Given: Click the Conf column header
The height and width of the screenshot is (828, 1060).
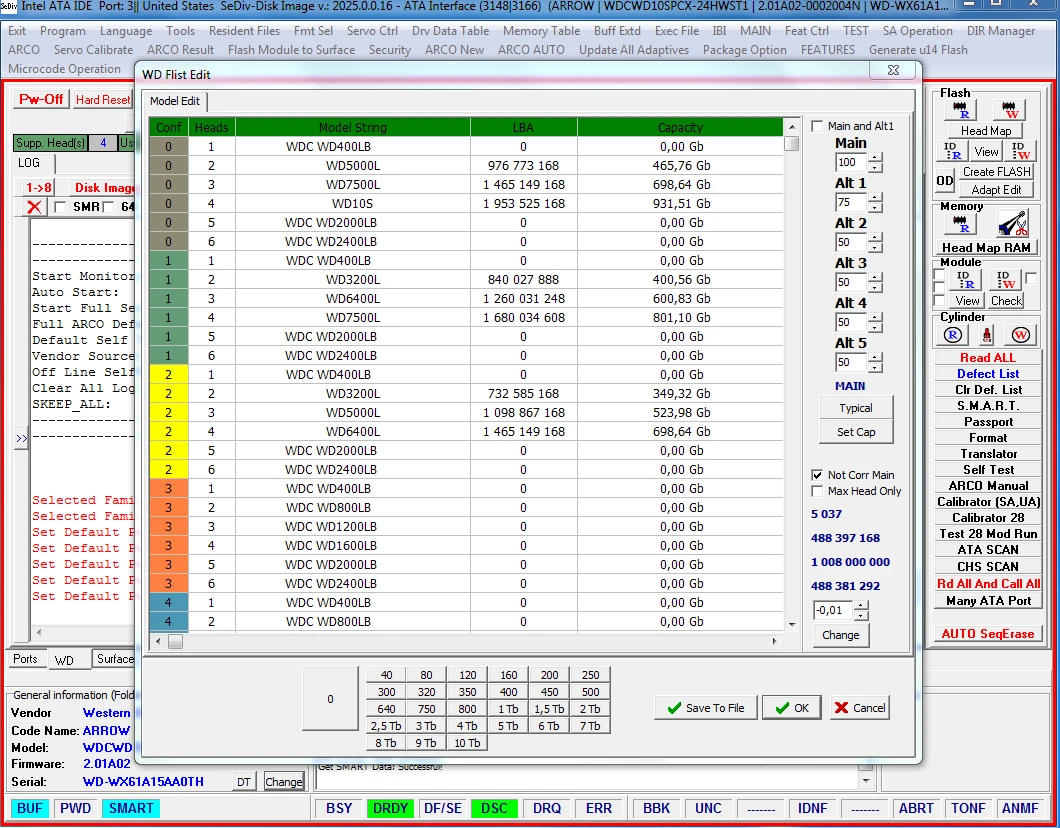Looking at the screenshot, I should pos(168,127).
